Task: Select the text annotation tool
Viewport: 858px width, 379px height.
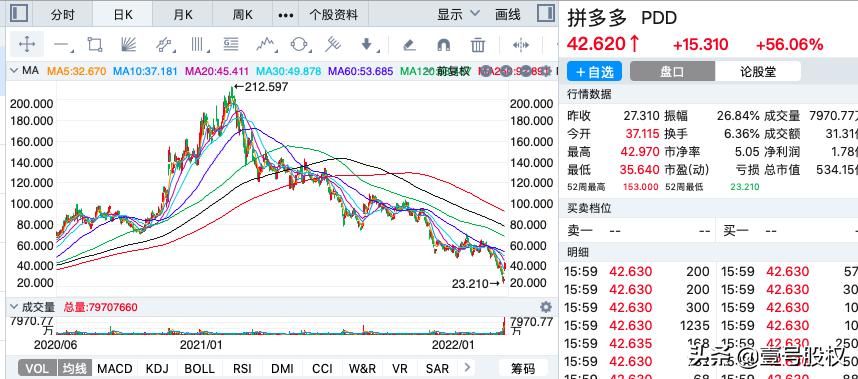Action: pyautogui.click(x=231, y=44)
